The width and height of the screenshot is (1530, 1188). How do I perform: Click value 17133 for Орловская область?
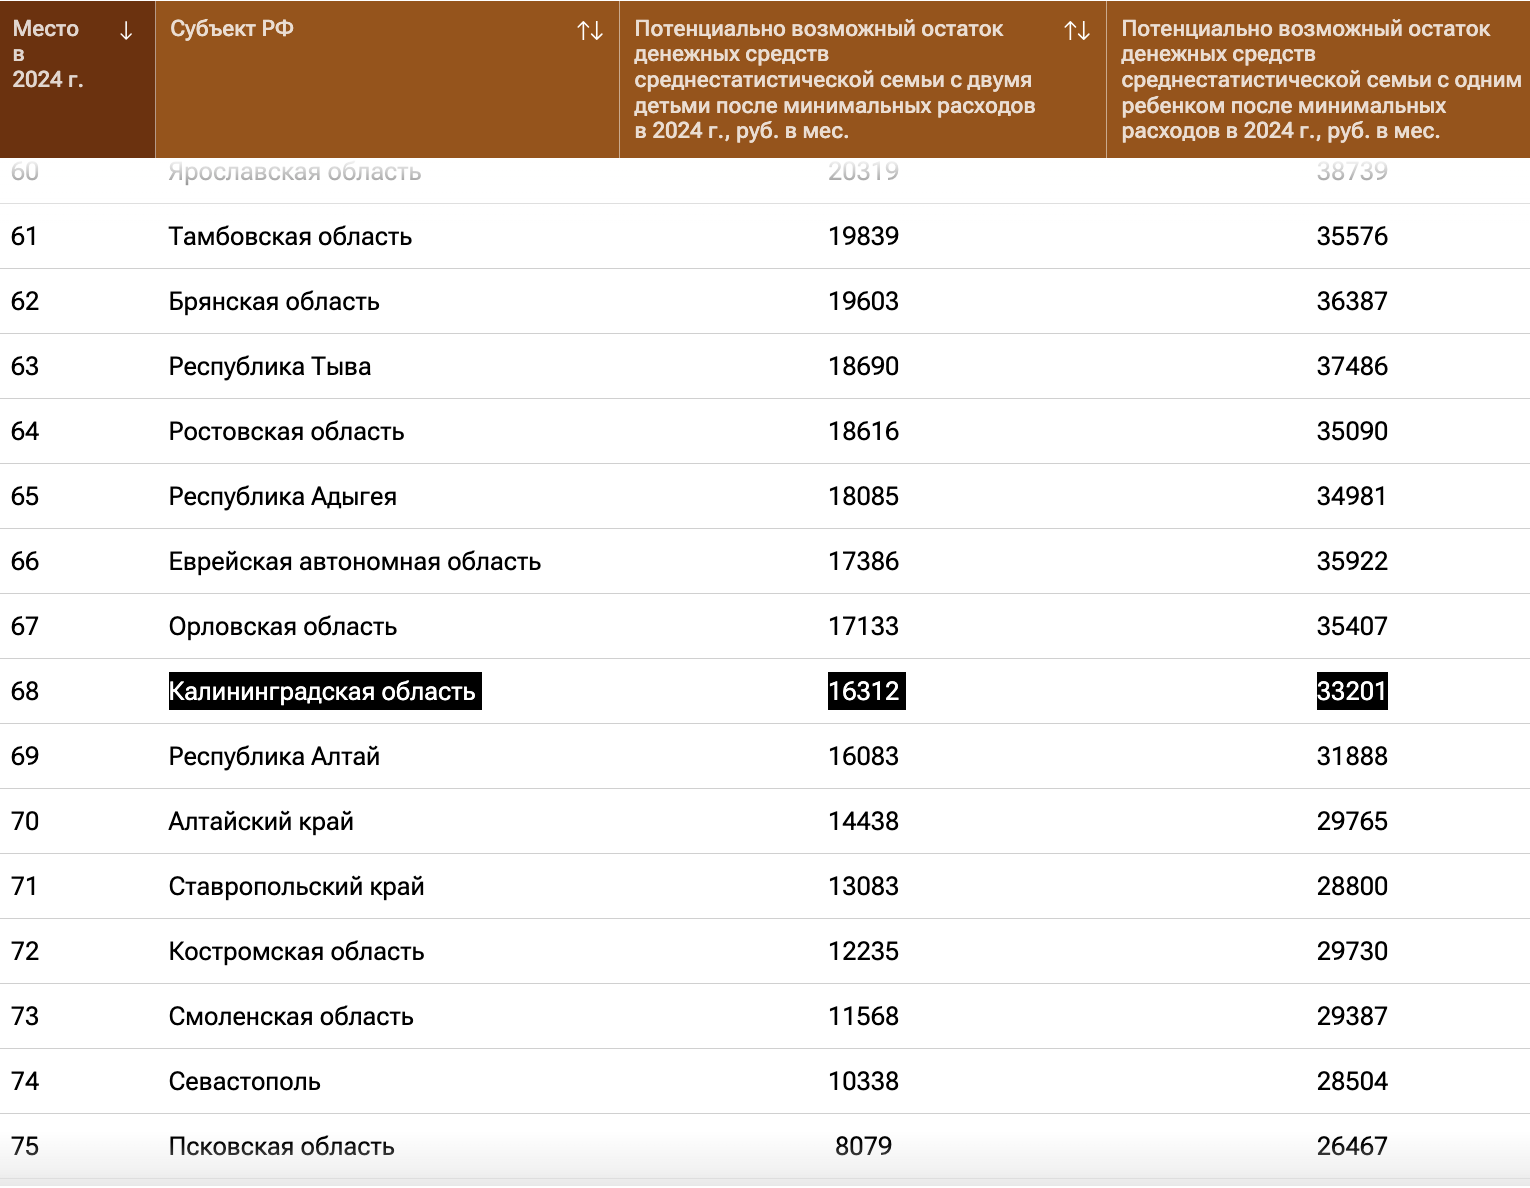864,626
